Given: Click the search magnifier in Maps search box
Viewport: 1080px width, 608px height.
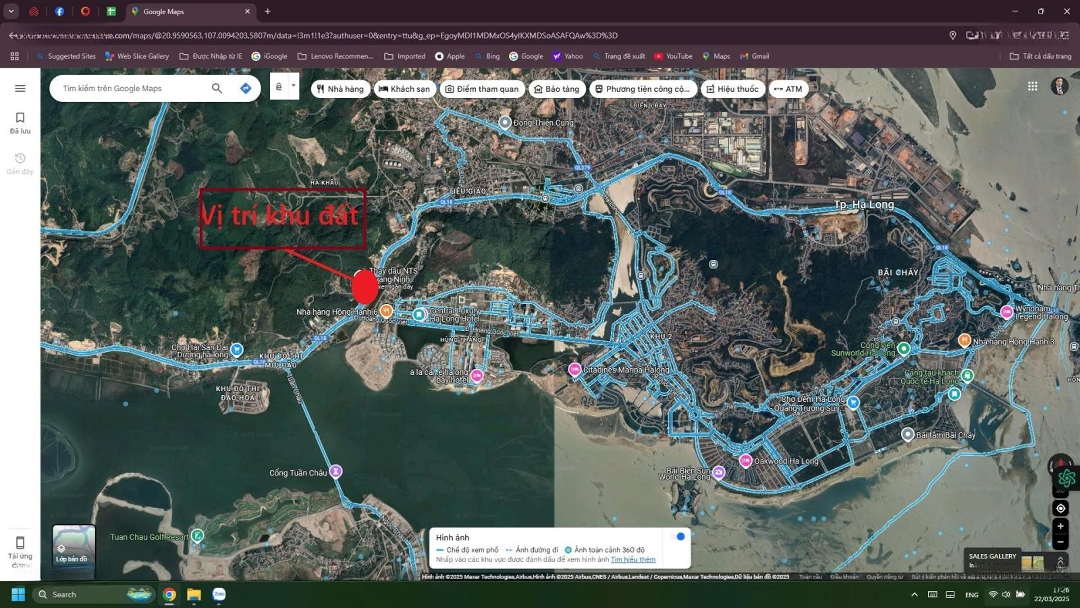Looking at the screenshot, I should pyautogui.click(x=217, y=88).
